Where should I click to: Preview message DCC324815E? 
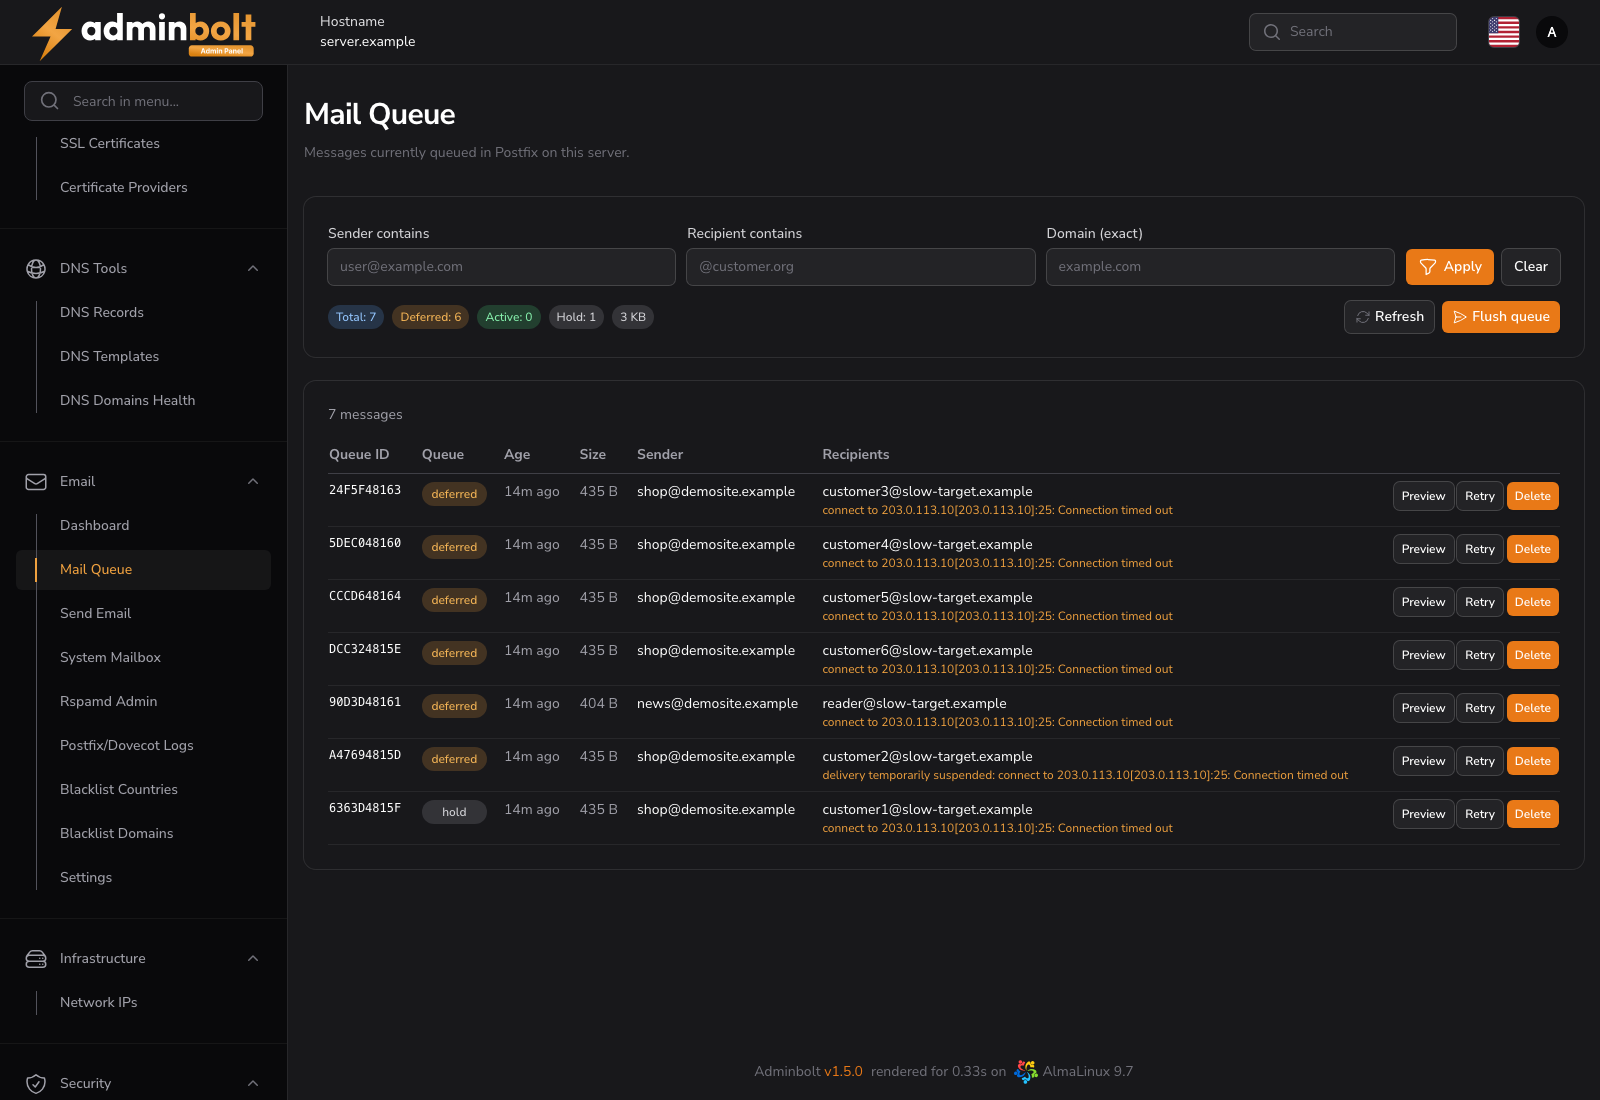[x=1423, y=655]
